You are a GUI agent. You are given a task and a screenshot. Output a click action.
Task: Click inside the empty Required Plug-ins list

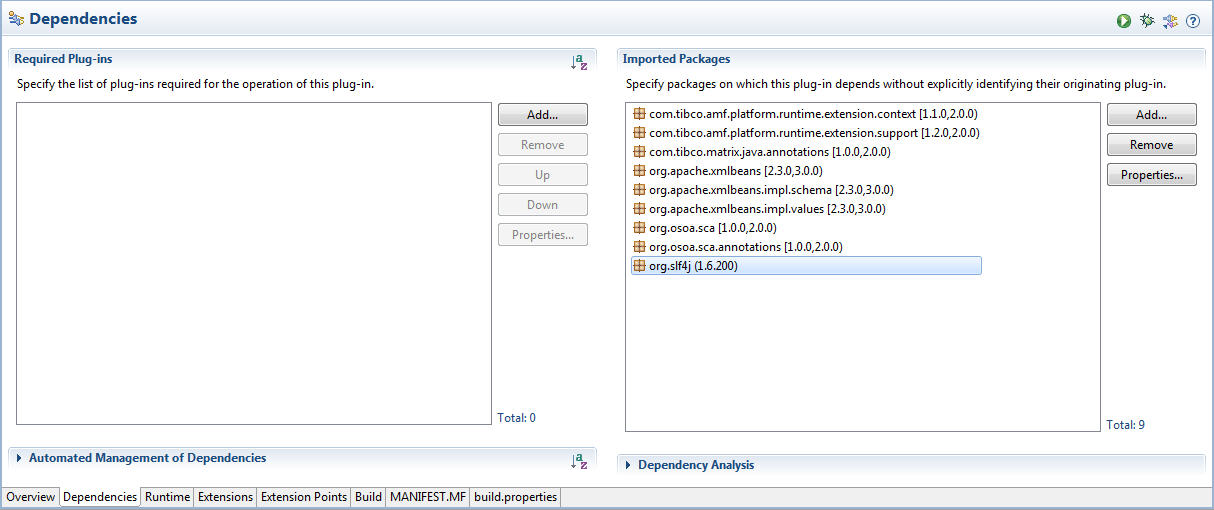[x=254, y=264]
